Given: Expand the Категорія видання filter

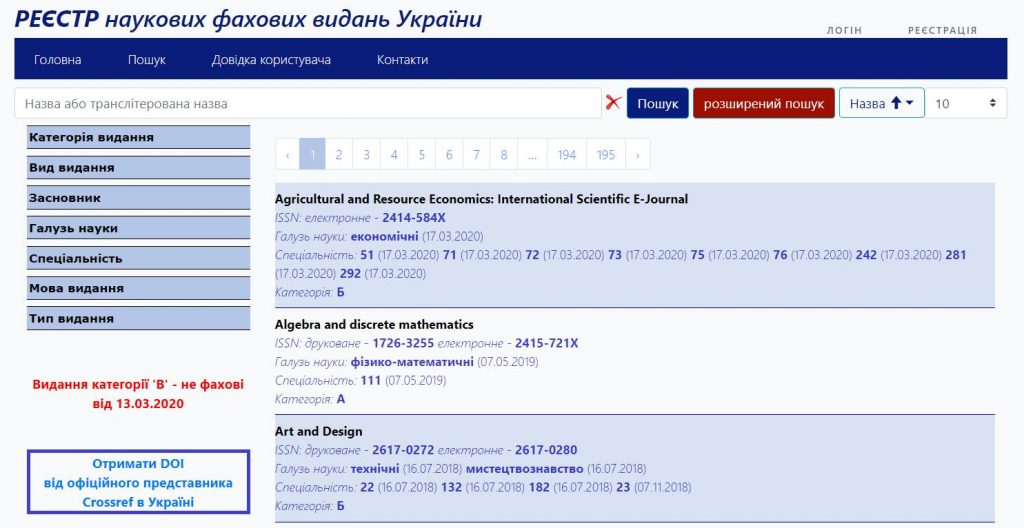Looking at the screenshot, I should (138, 137).
